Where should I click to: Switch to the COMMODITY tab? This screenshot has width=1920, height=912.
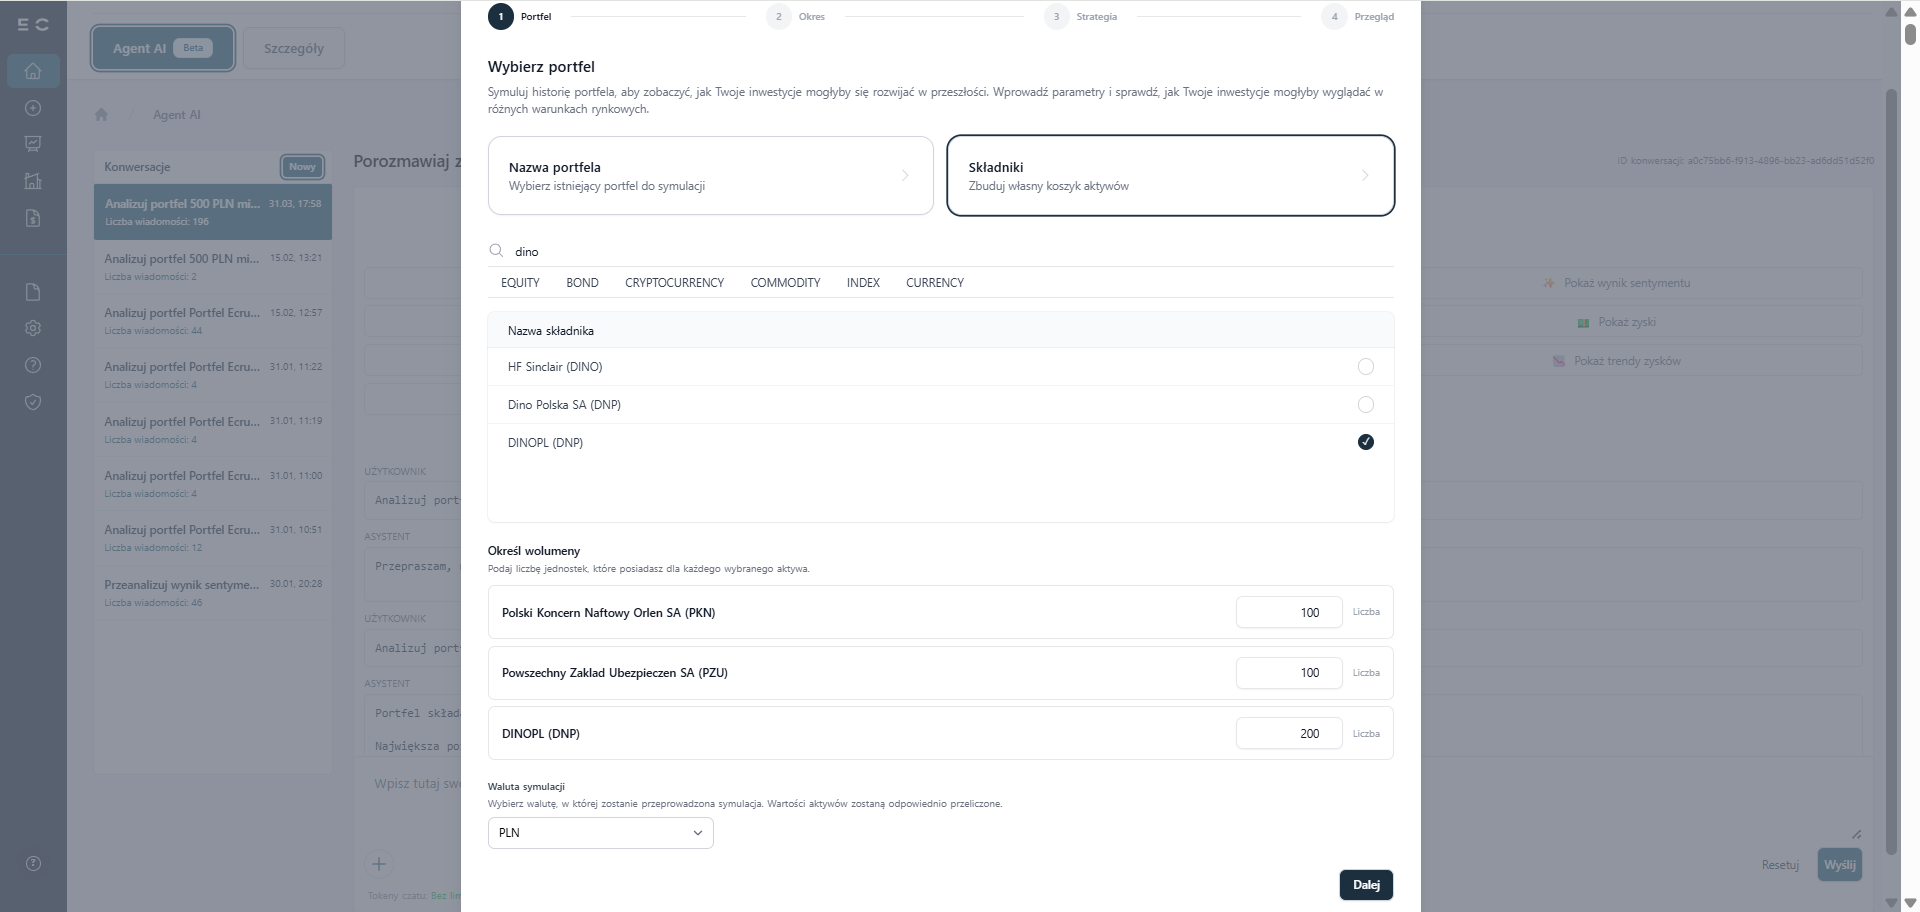tap(785, 283)
